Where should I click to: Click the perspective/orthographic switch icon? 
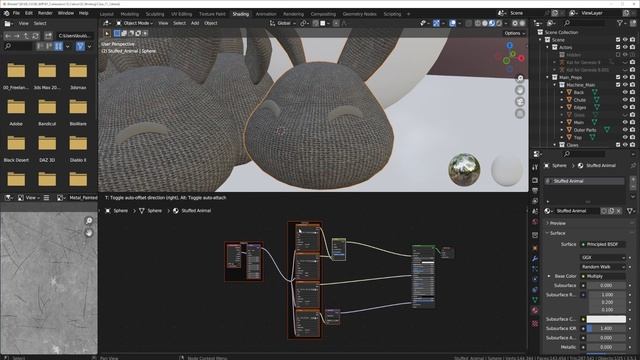pyautogui.click(x=520, y=113)
